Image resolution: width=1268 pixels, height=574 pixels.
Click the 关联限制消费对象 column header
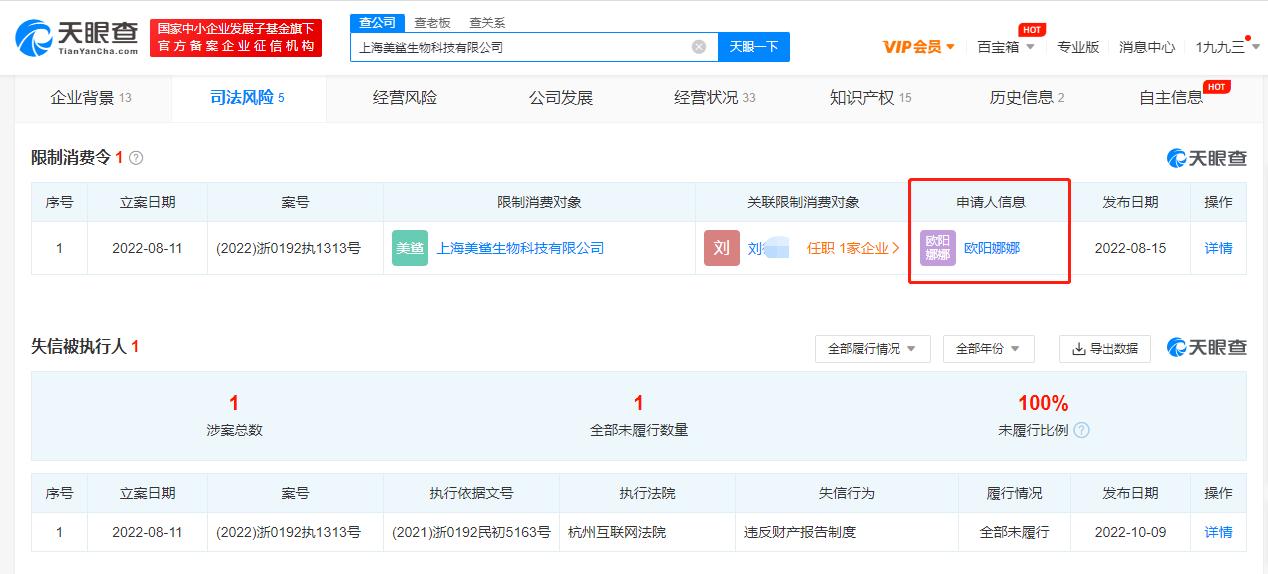(803, 202)
